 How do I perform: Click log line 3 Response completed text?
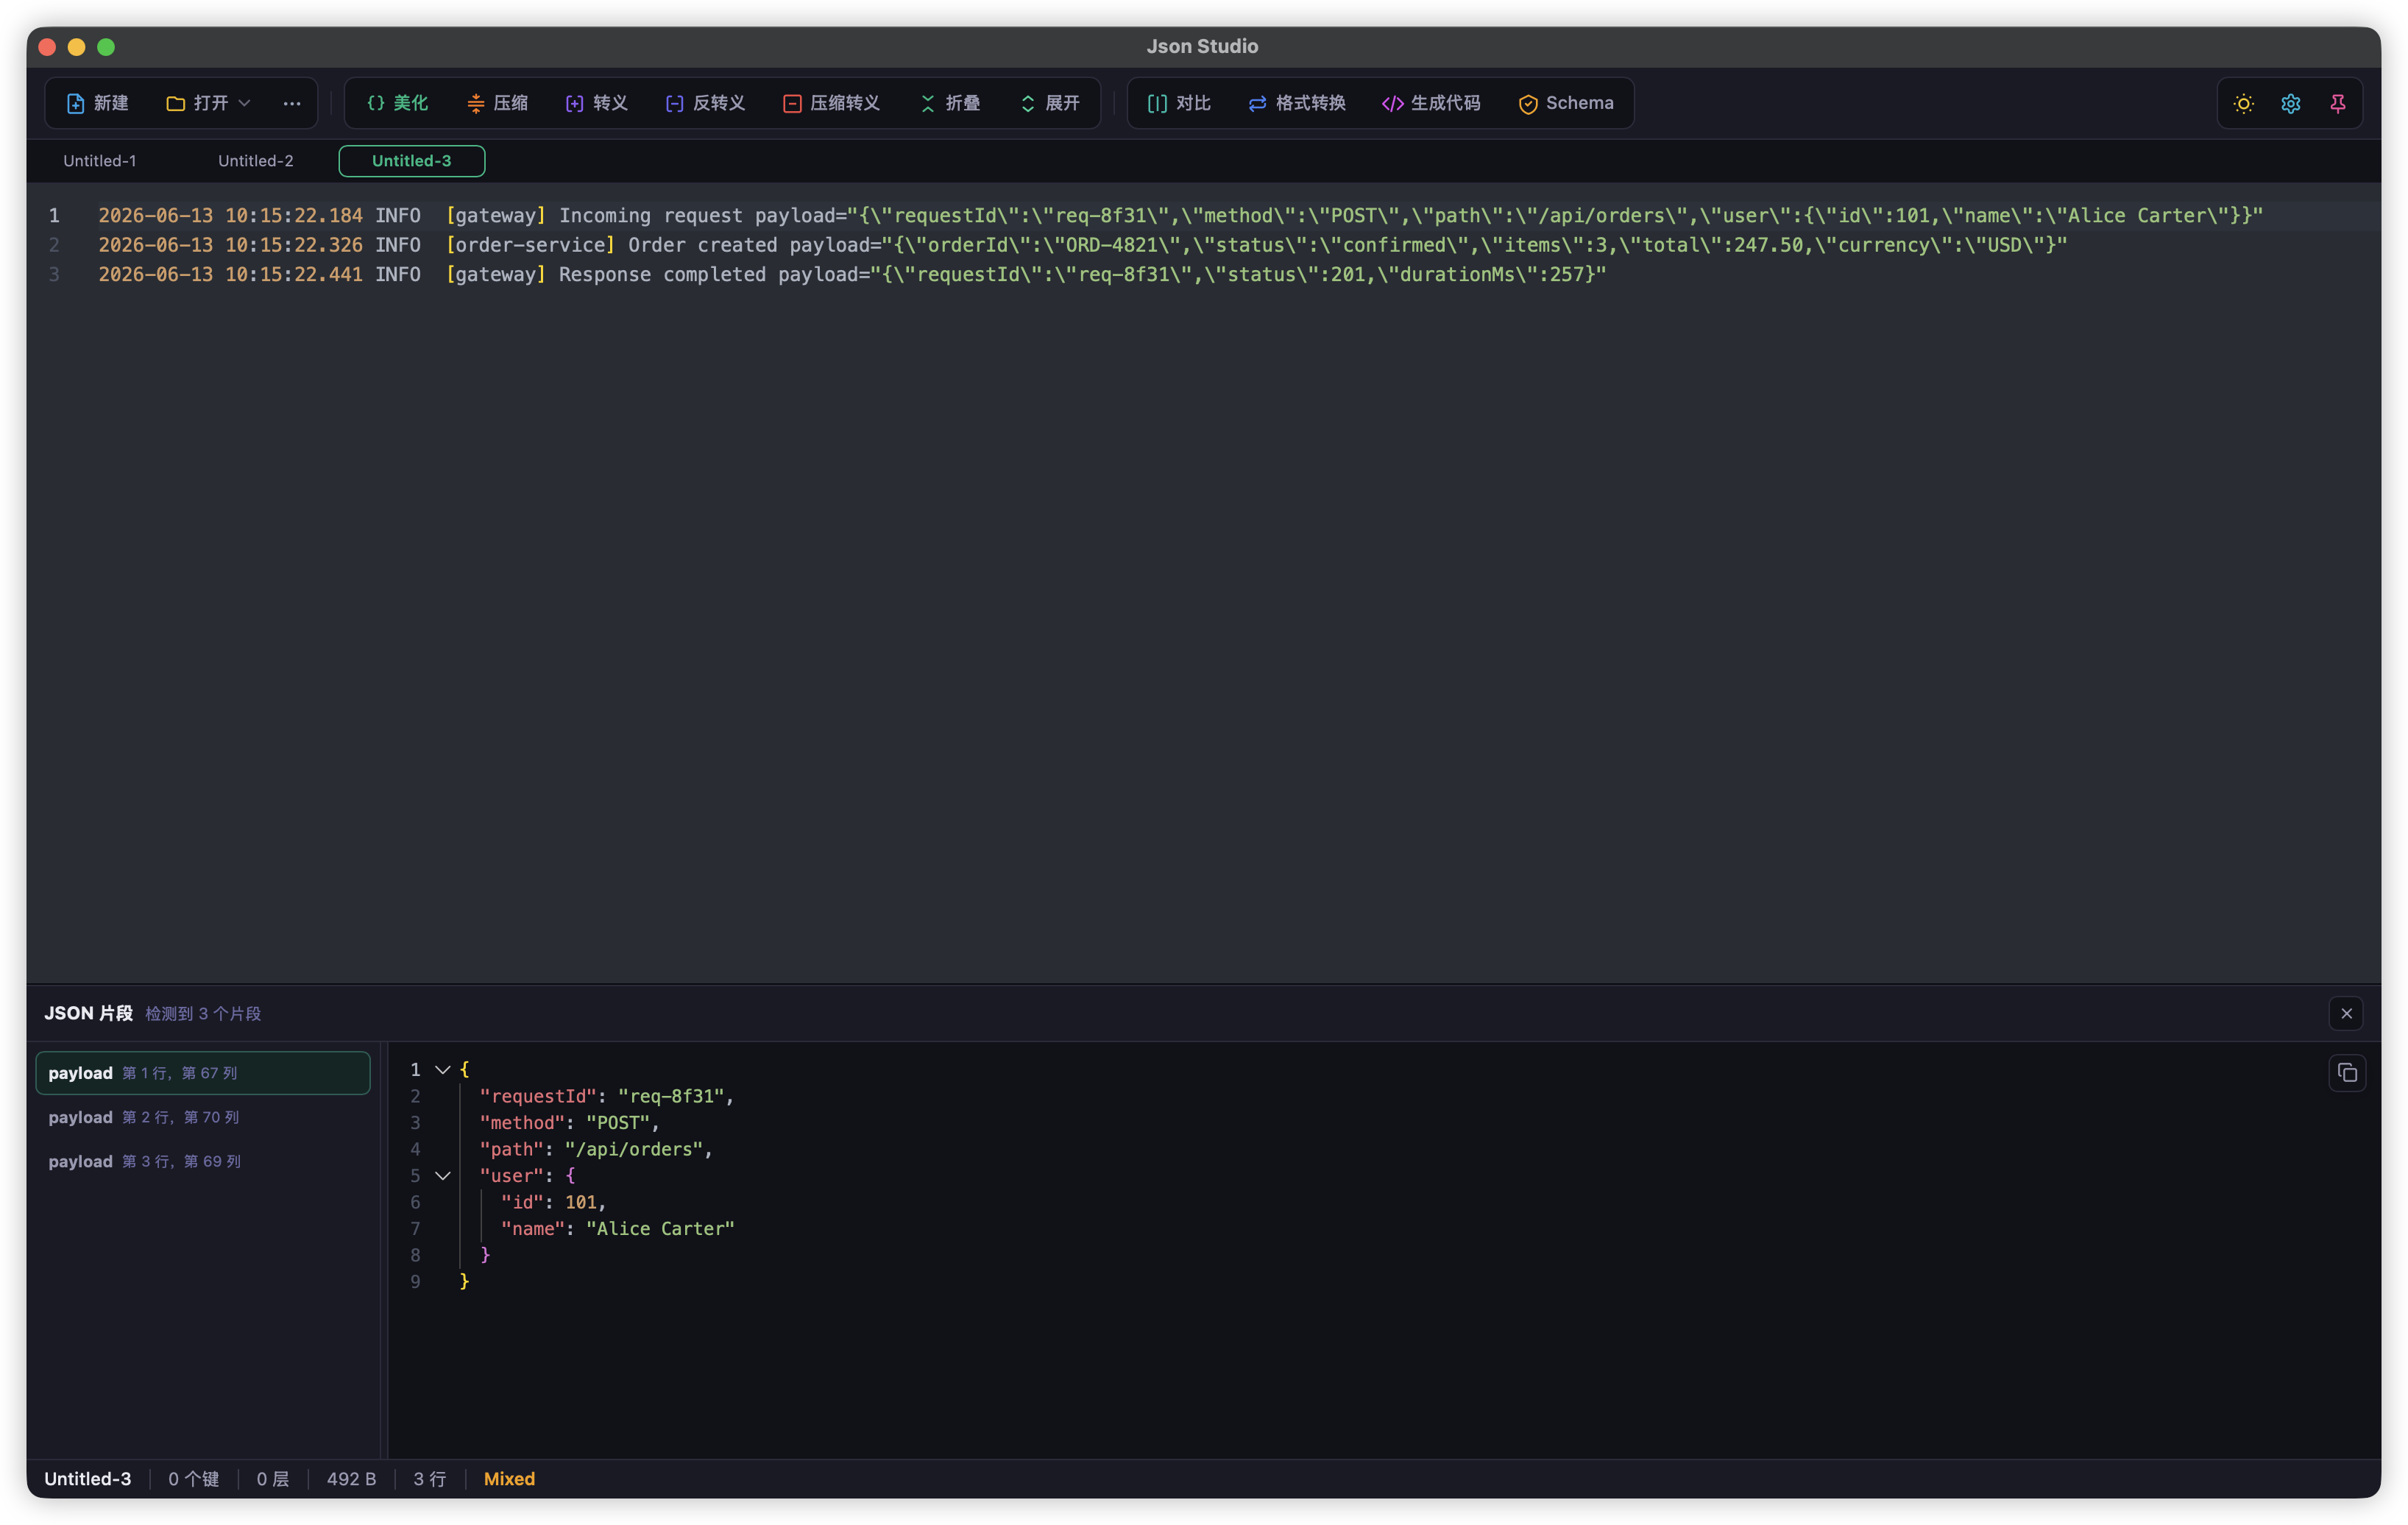coord(662,274)
